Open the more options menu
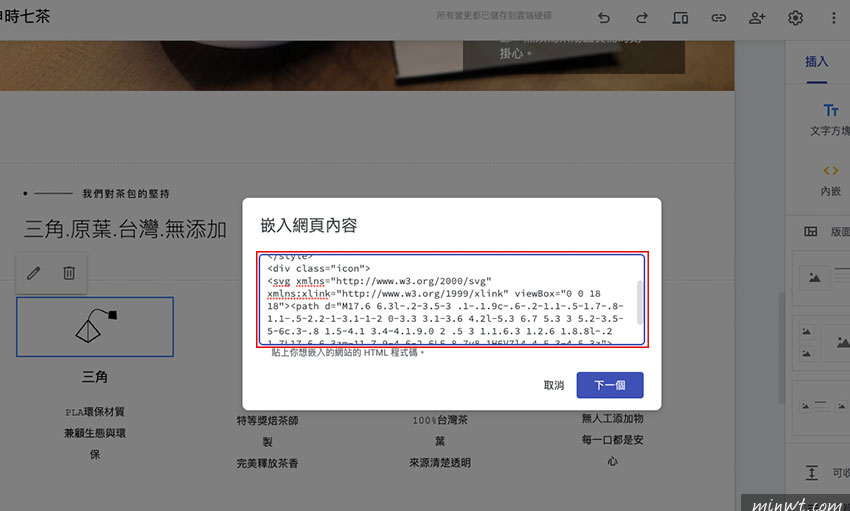Viewport: 850px width, 511px height. 834,18
